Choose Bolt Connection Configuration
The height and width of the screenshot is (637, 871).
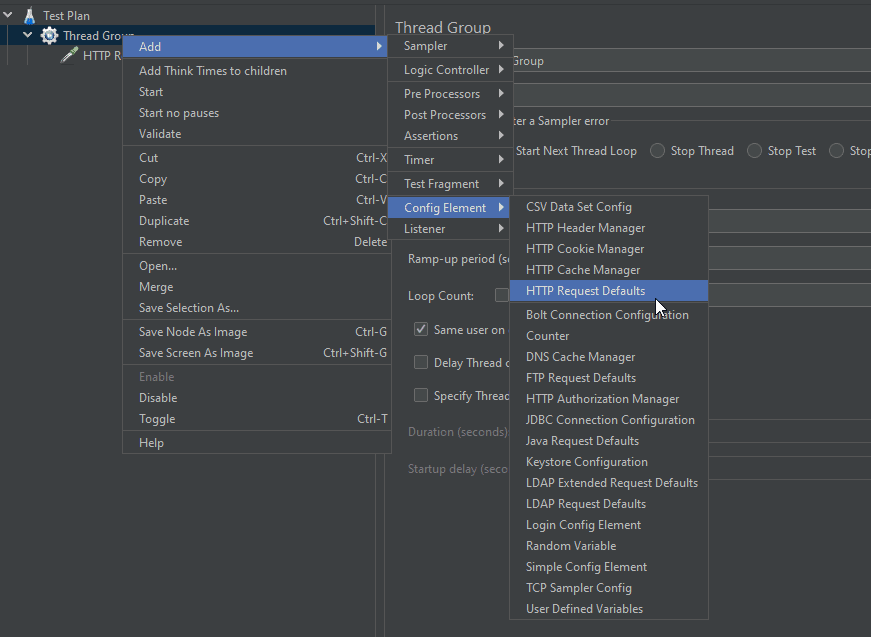609,315
